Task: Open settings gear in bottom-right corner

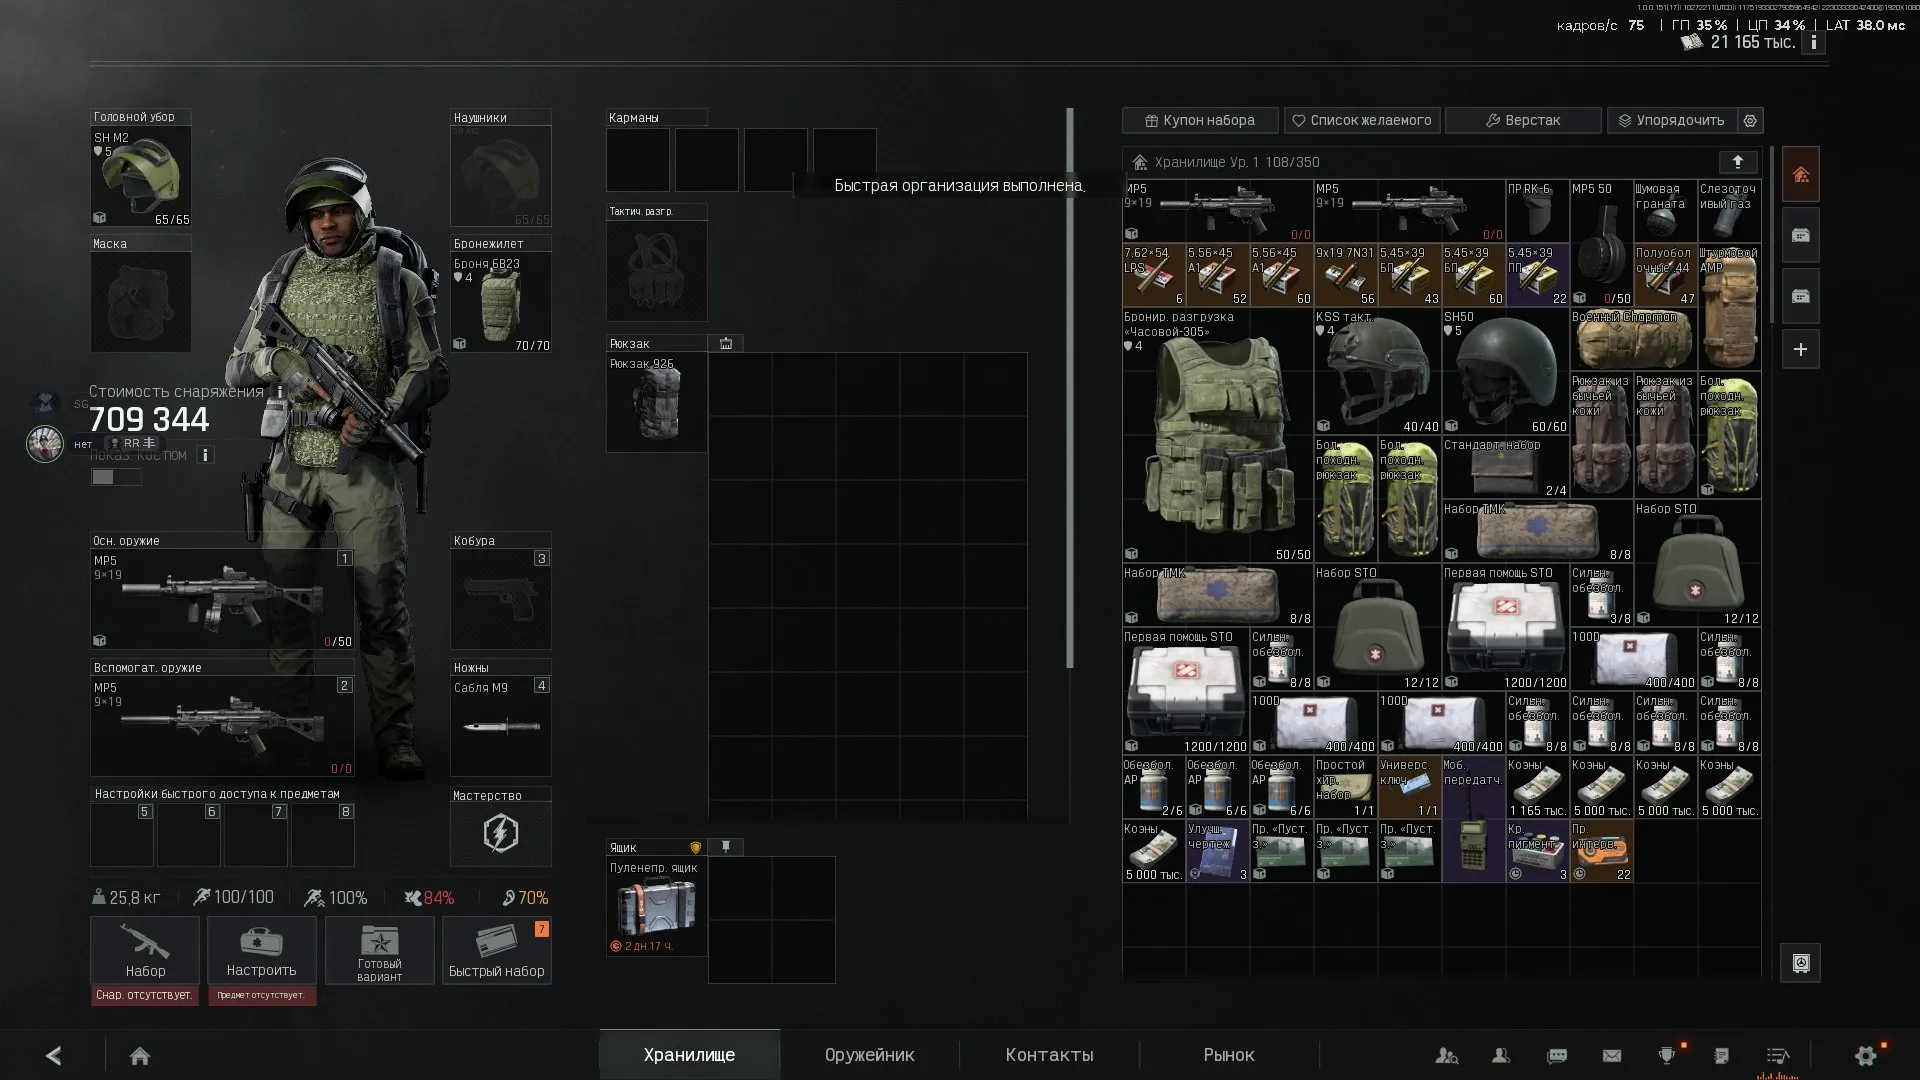Action: pos(1866,1055)
